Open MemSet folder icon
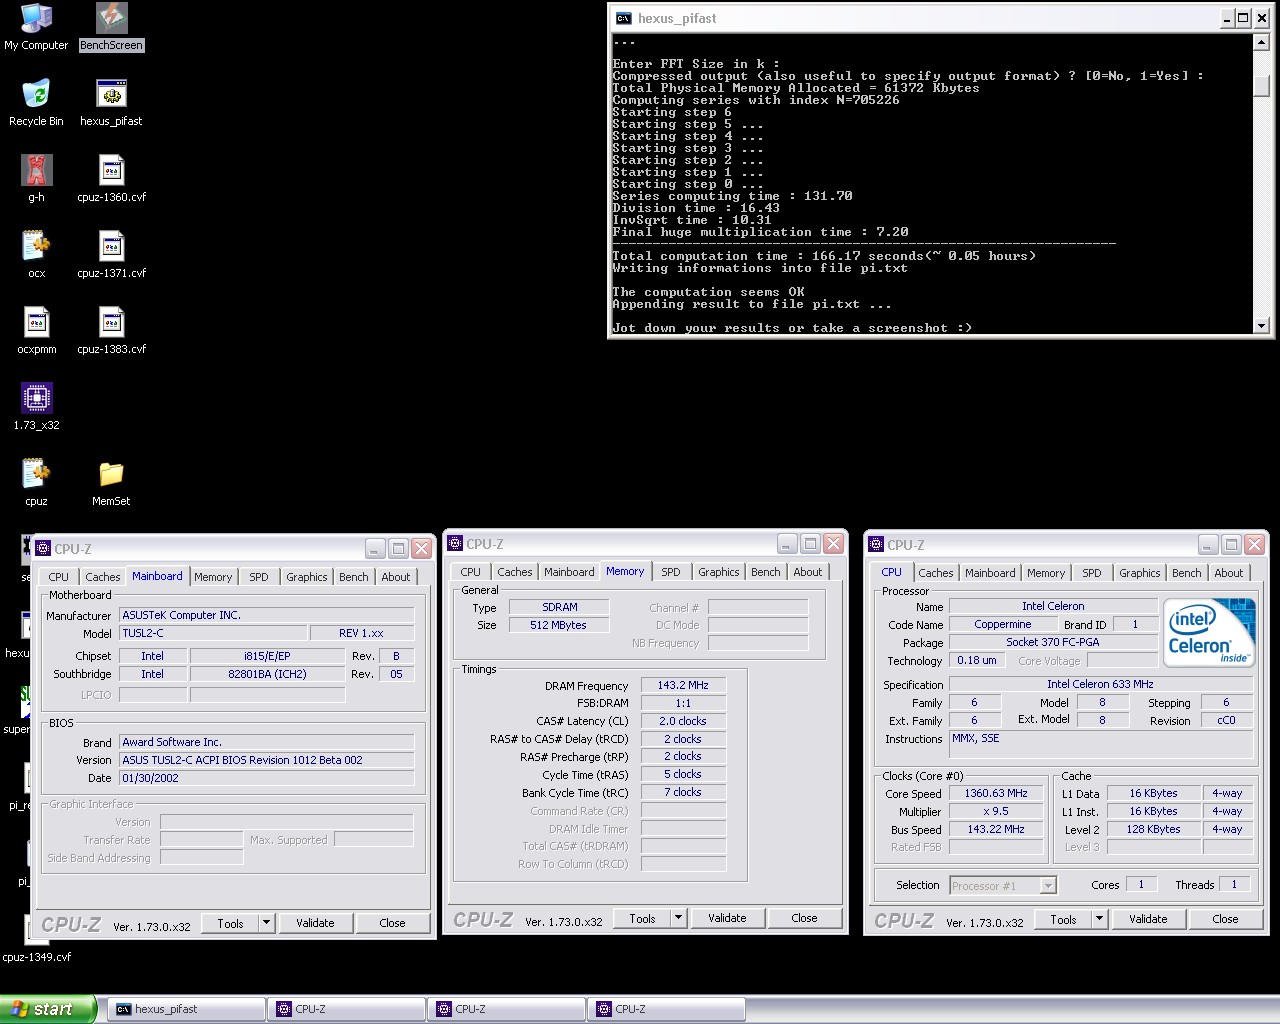 coord(111,483)
